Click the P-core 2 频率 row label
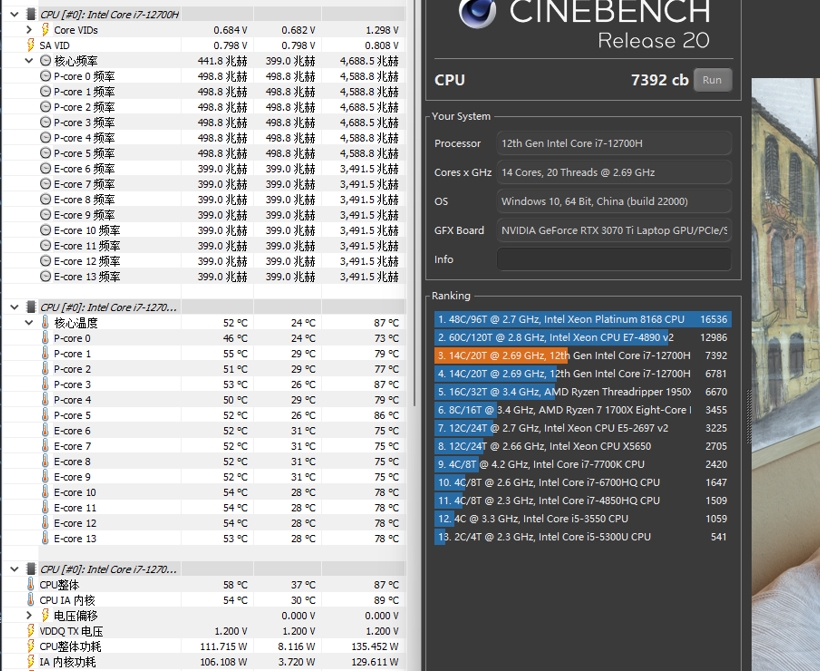820x671 pixels. (84, 107)
